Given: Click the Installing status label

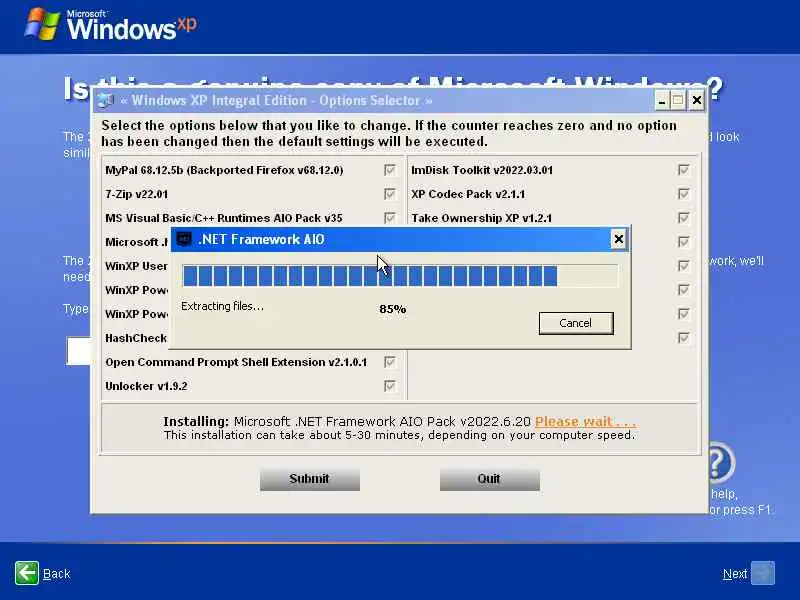Looking at the screenshot, I should 196,422.
